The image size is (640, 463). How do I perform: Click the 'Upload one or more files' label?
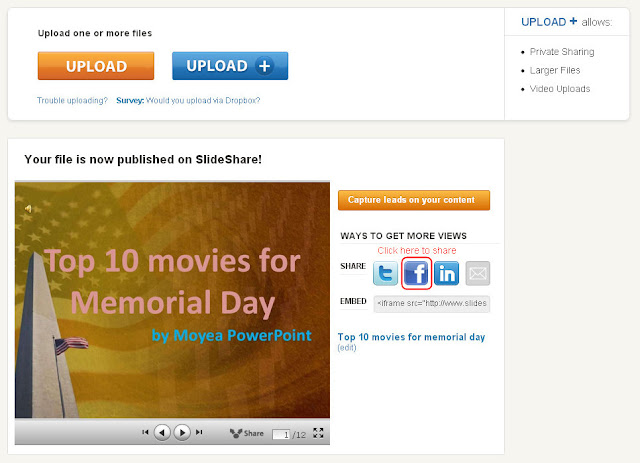tap(95, 33)
